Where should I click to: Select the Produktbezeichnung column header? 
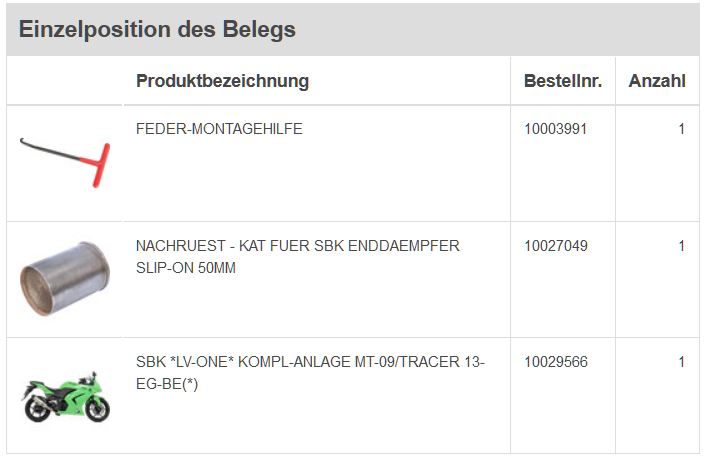click(x=222, y=81)
